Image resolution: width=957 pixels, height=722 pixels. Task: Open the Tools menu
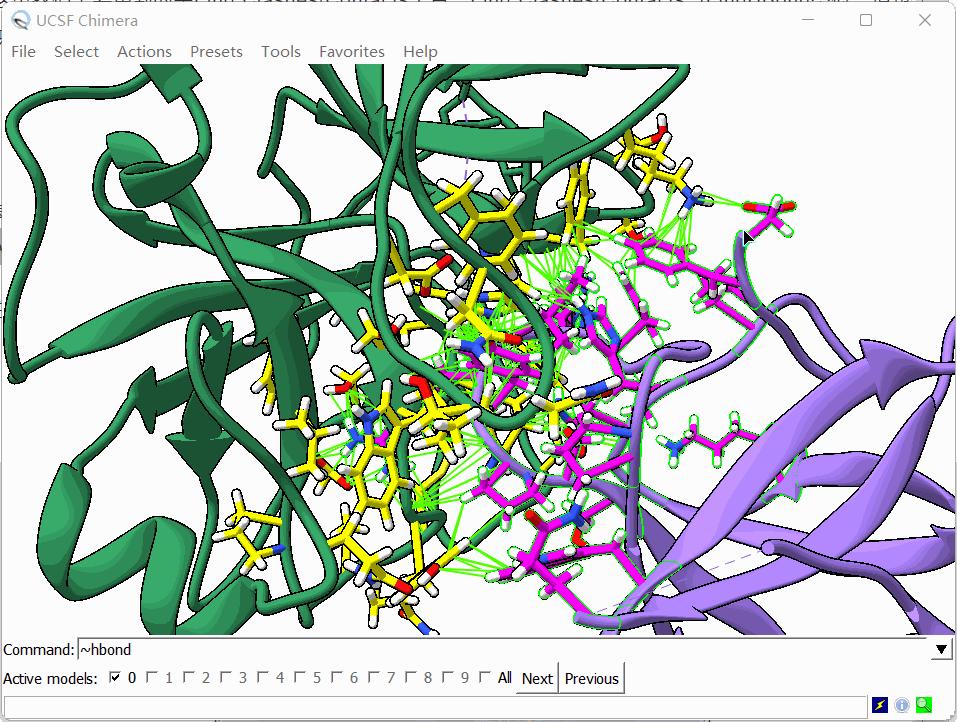(281, 52)
